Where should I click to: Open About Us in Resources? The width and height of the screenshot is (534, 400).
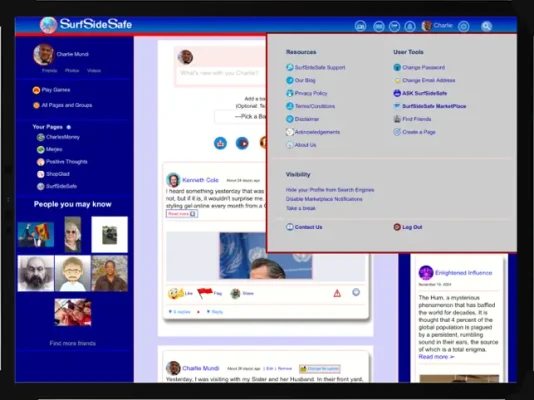click(x=301, y=145)
